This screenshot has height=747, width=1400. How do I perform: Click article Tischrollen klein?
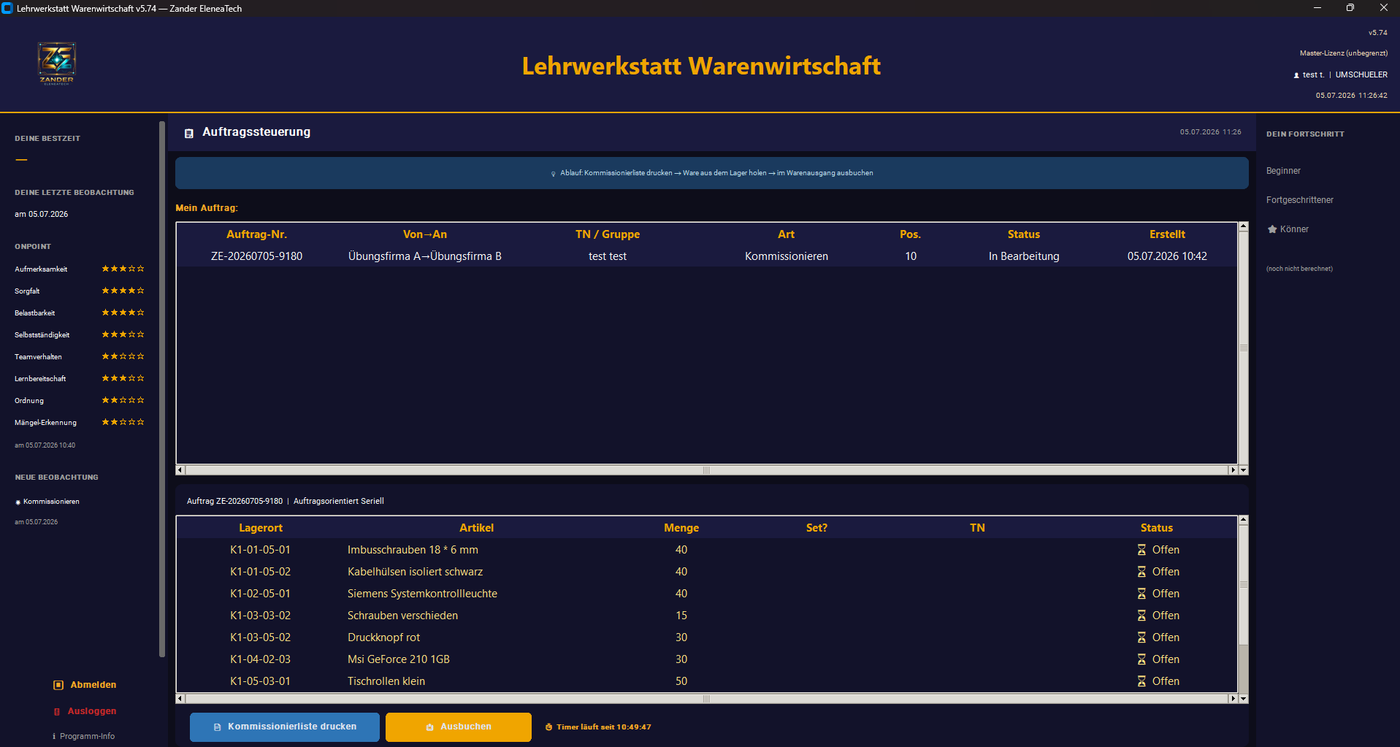[x=386, y=682]
